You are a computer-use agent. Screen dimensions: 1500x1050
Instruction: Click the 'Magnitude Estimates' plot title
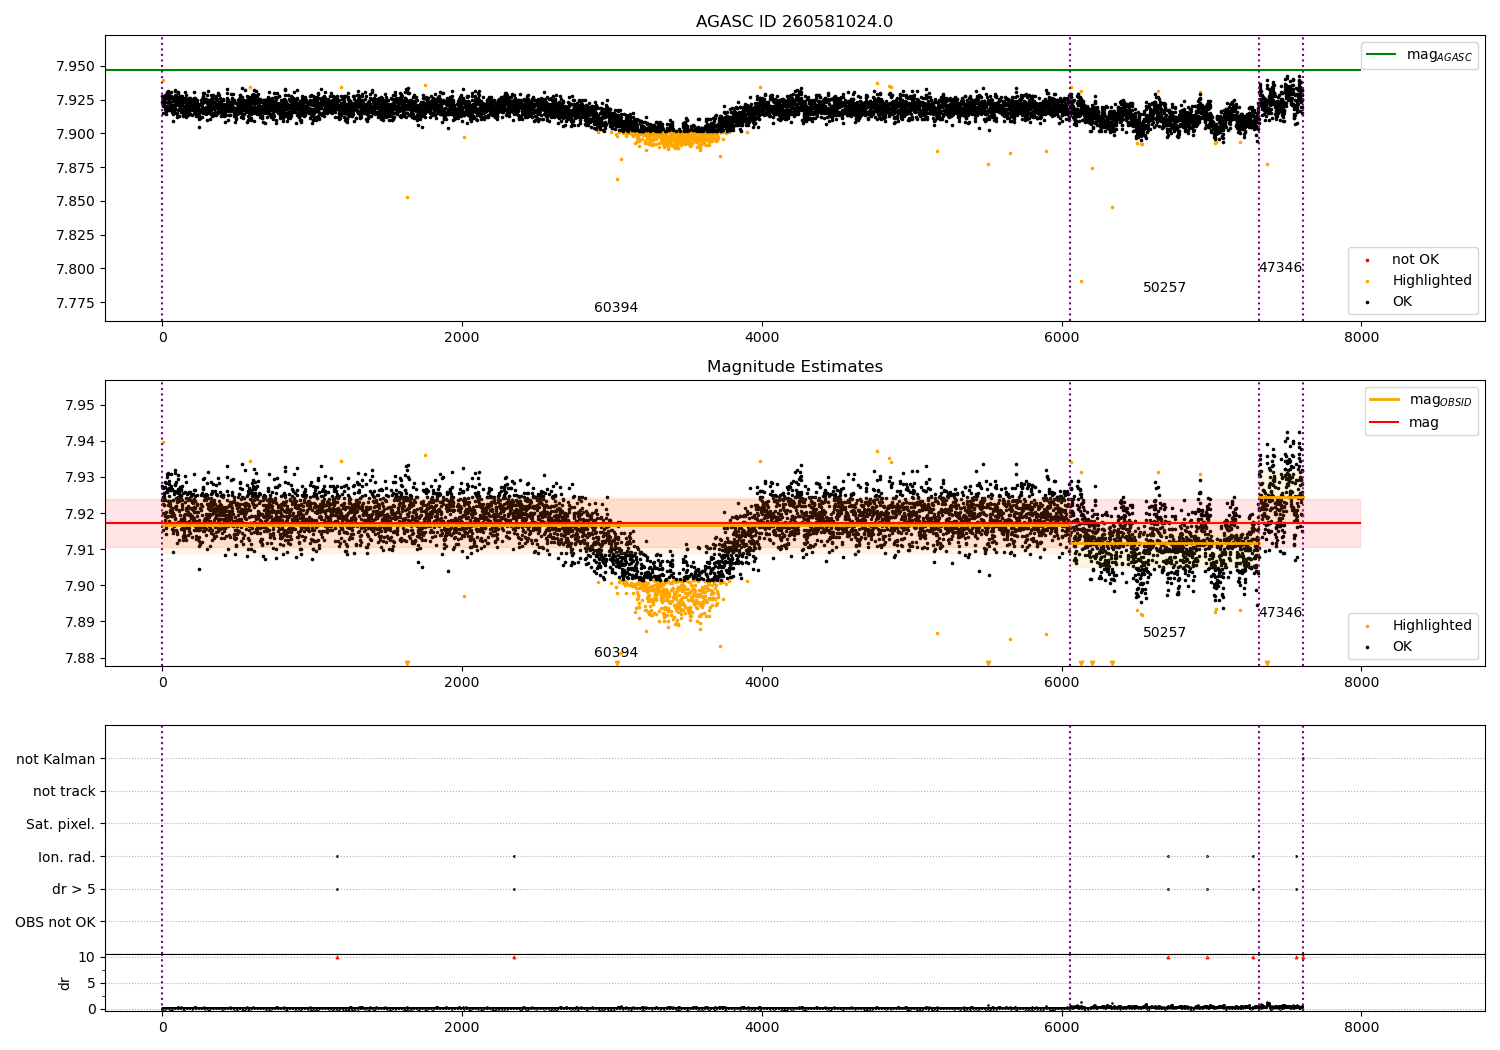794,367
